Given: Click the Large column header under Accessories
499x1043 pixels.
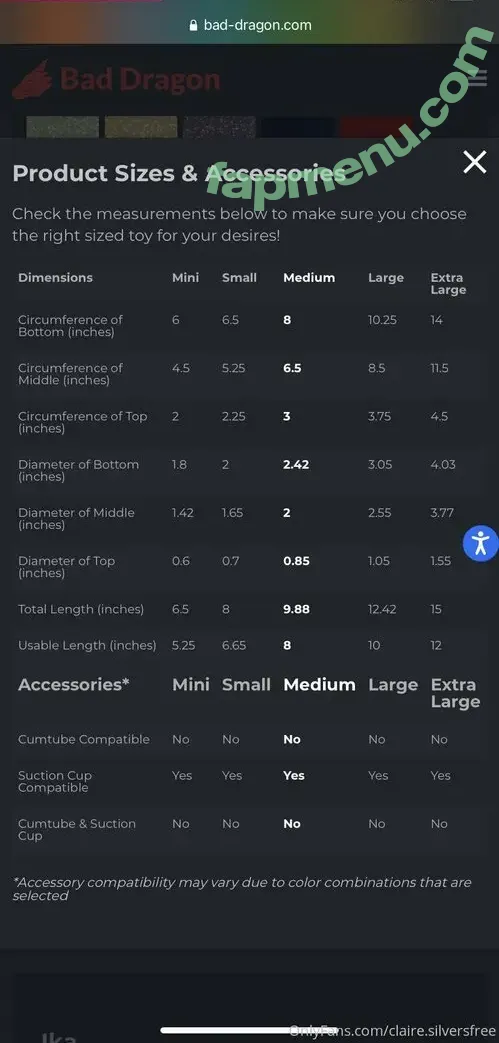Looking at the screenshot, I should (x=393, y=684).
